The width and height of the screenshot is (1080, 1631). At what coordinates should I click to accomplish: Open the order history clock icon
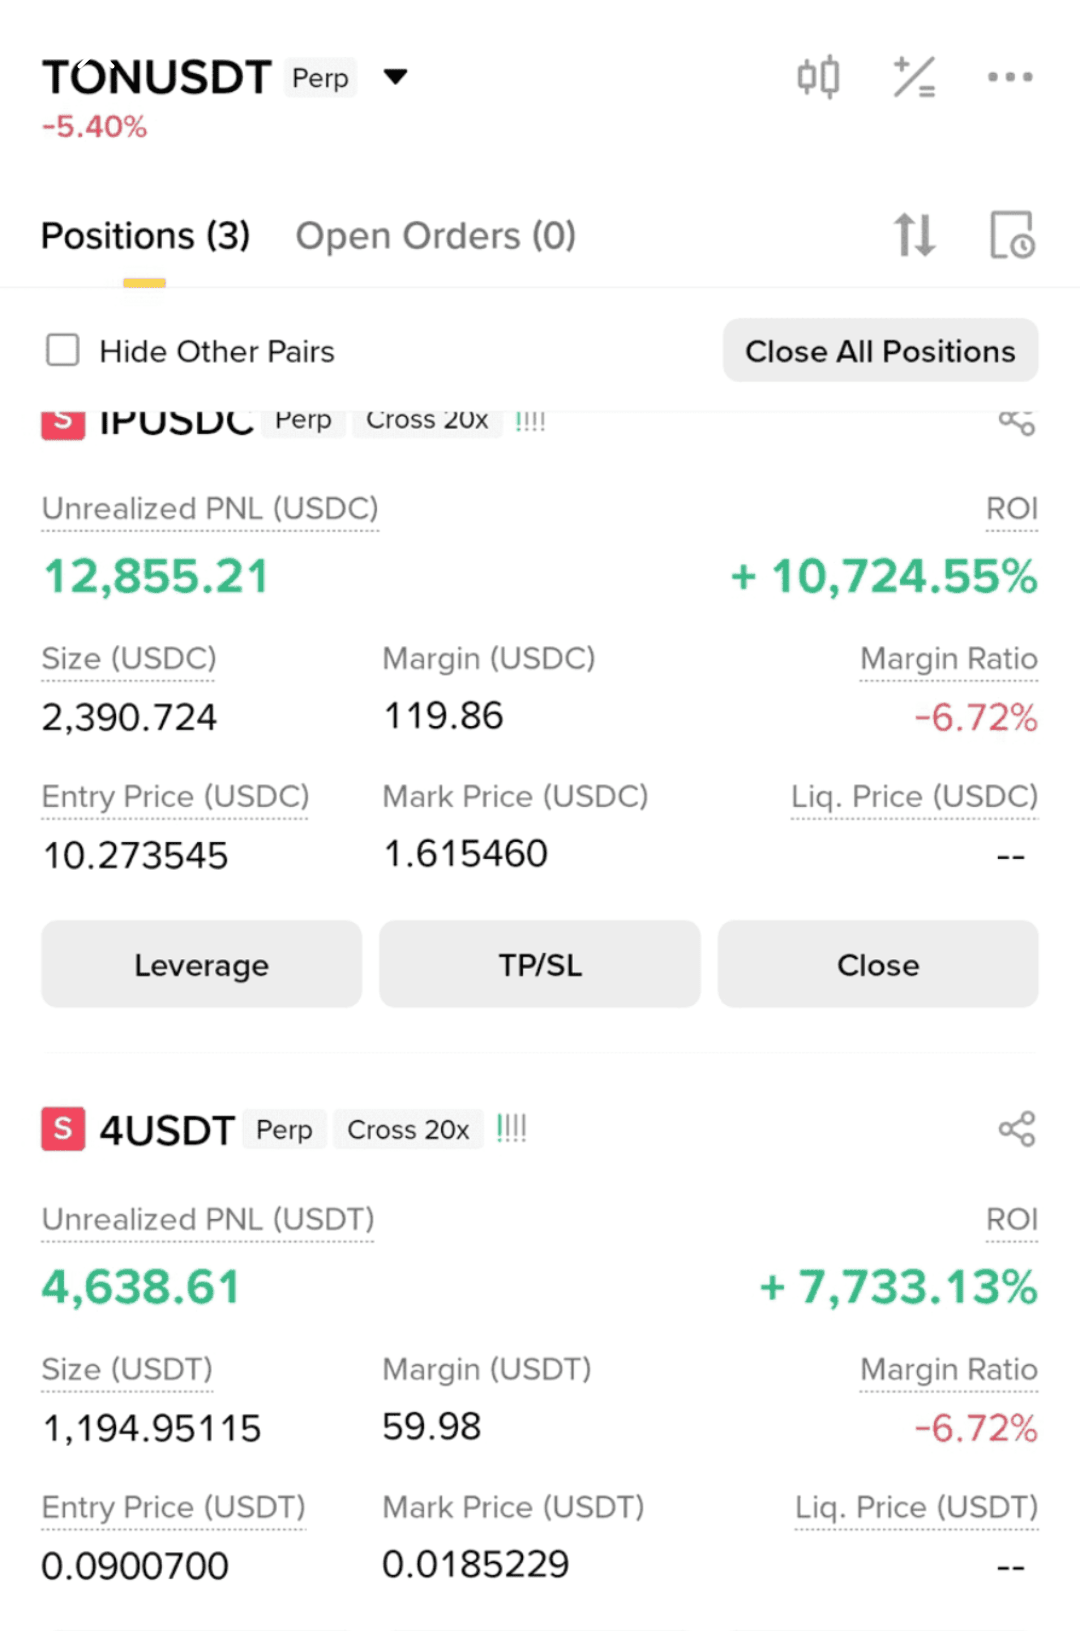point(1012,236)
